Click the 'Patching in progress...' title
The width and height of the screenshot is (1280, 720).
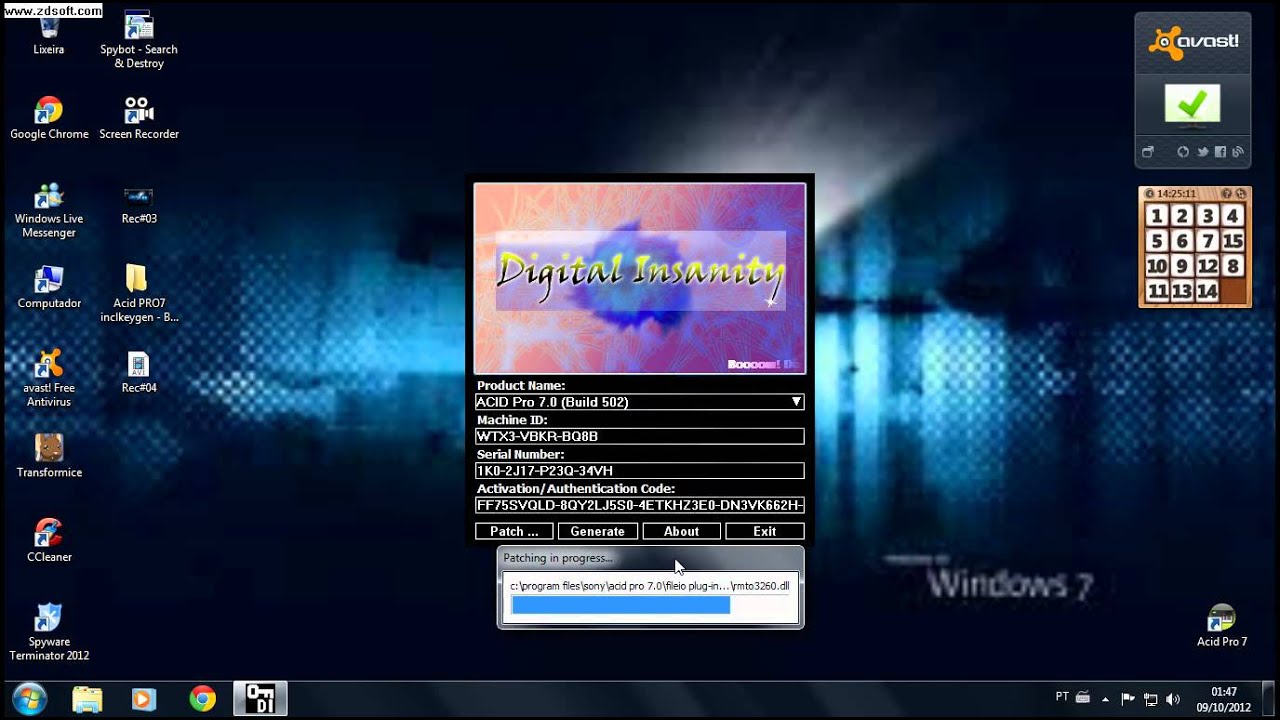pos(558,558)
